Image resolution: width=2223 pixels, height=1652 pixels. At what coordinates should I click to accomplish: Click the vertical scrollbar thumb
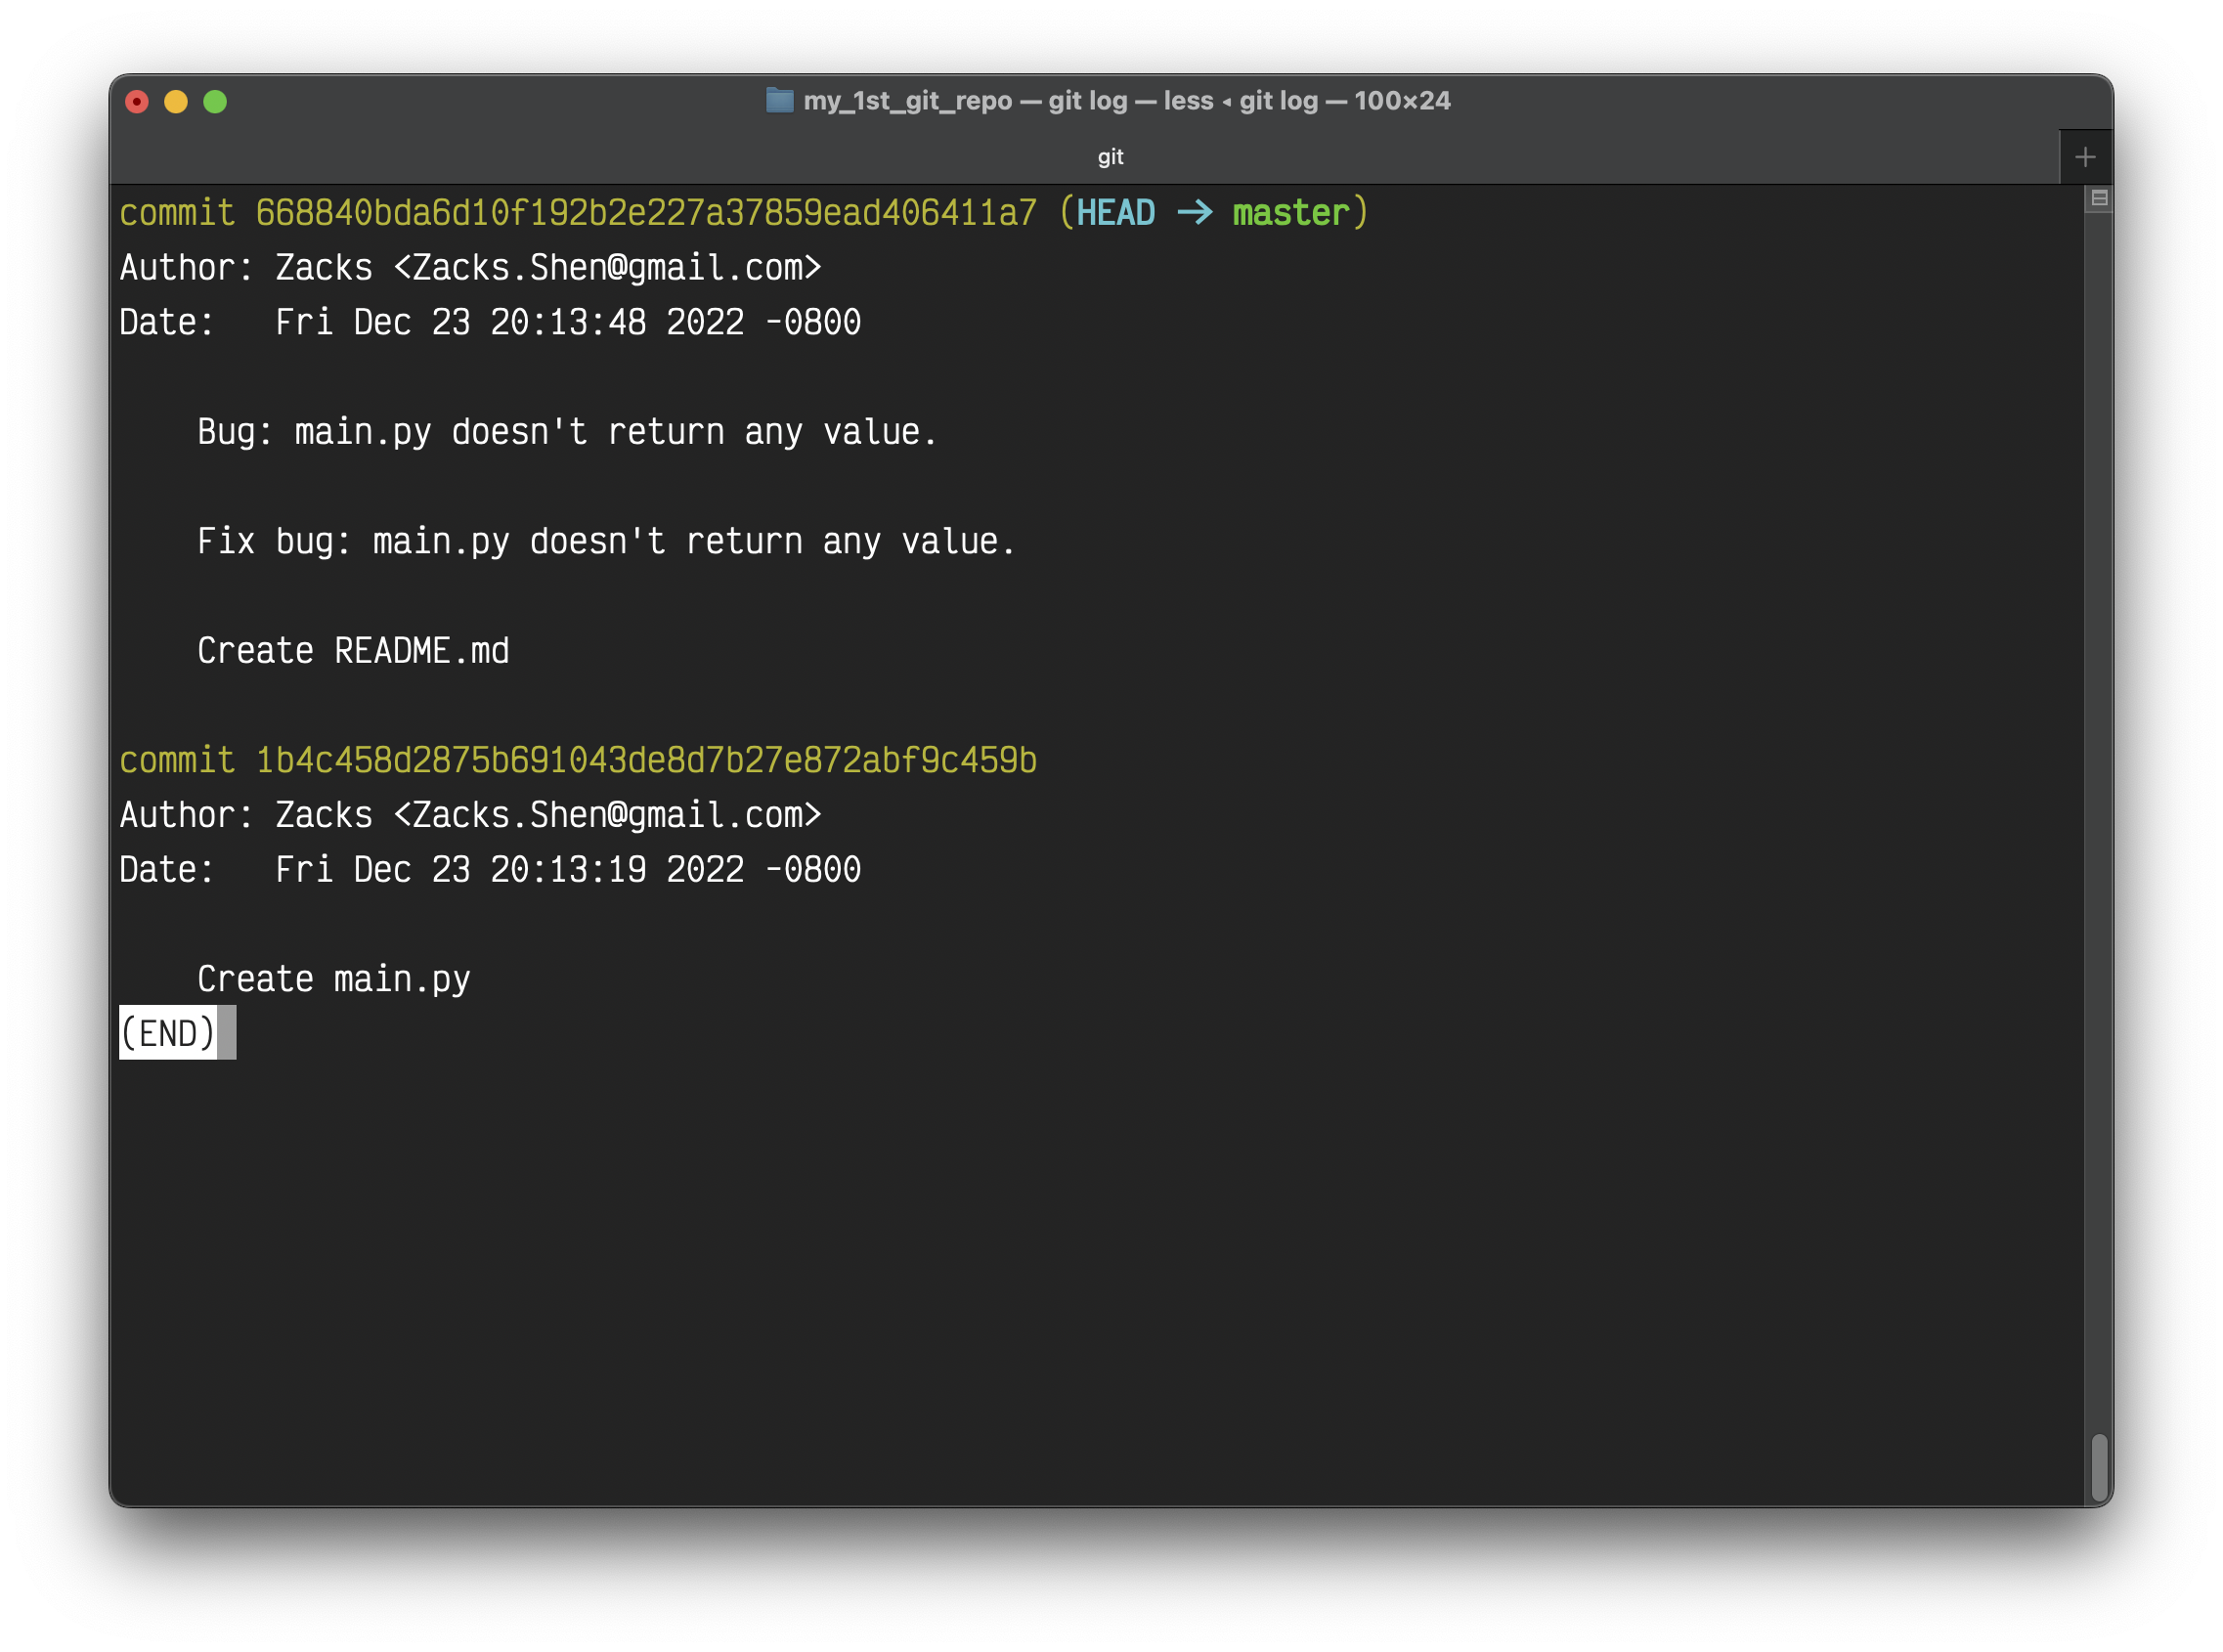click(2099, 1467)
